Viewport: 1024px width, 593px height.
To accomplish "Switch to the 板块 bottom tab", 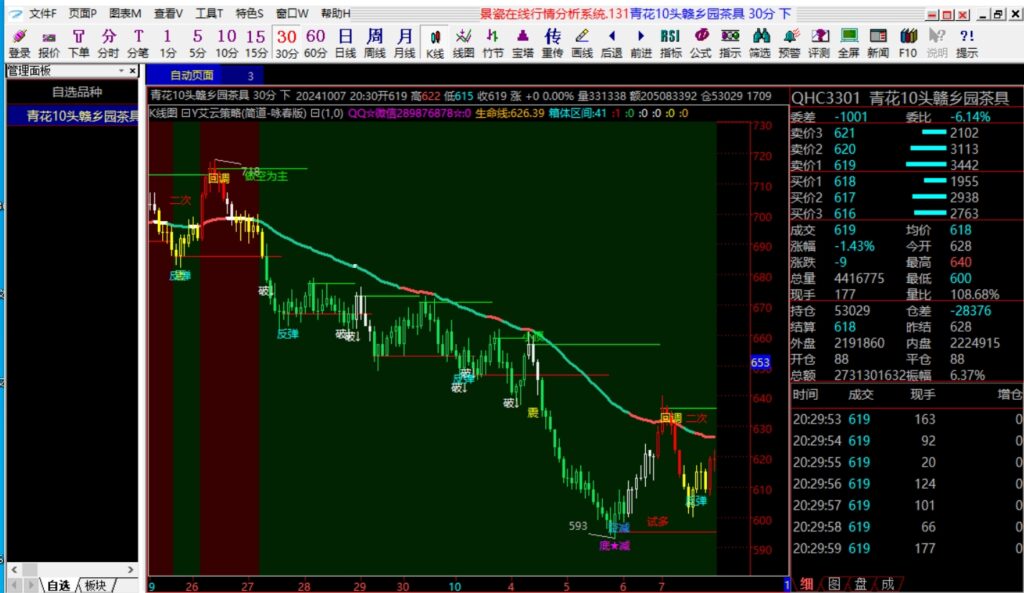I will coord(96,585).
